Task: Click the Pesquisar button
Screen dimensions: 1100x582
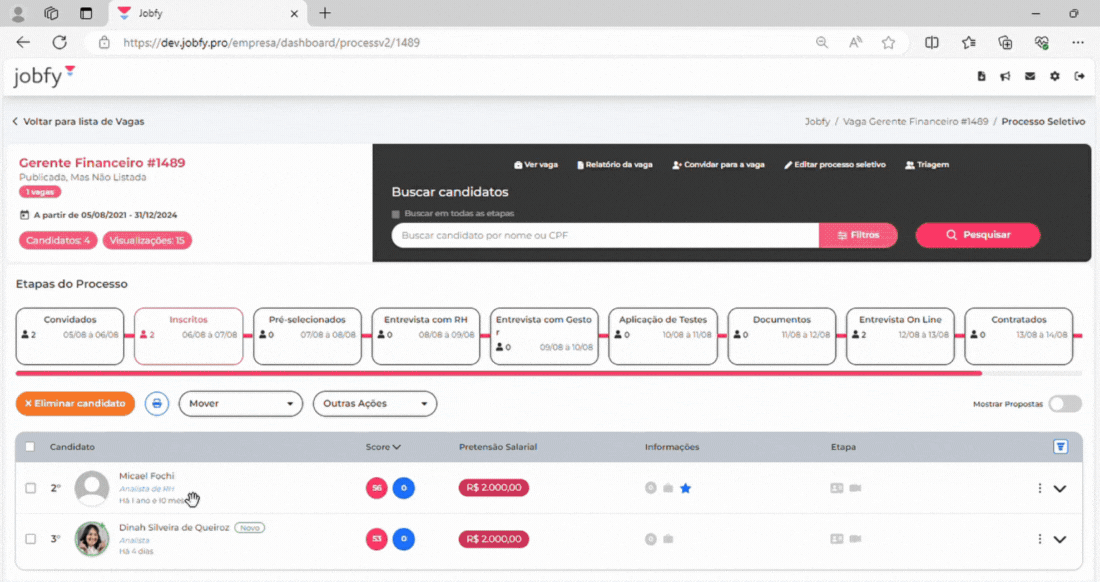Action: tap(977, 235)
